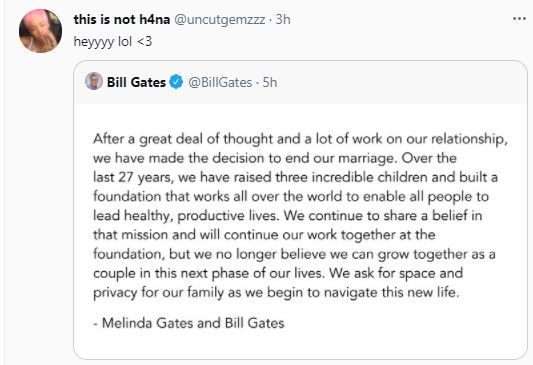Click the blue verified checkmark badge
This screenshot has height=365, width=533.
tap(176, 82)
